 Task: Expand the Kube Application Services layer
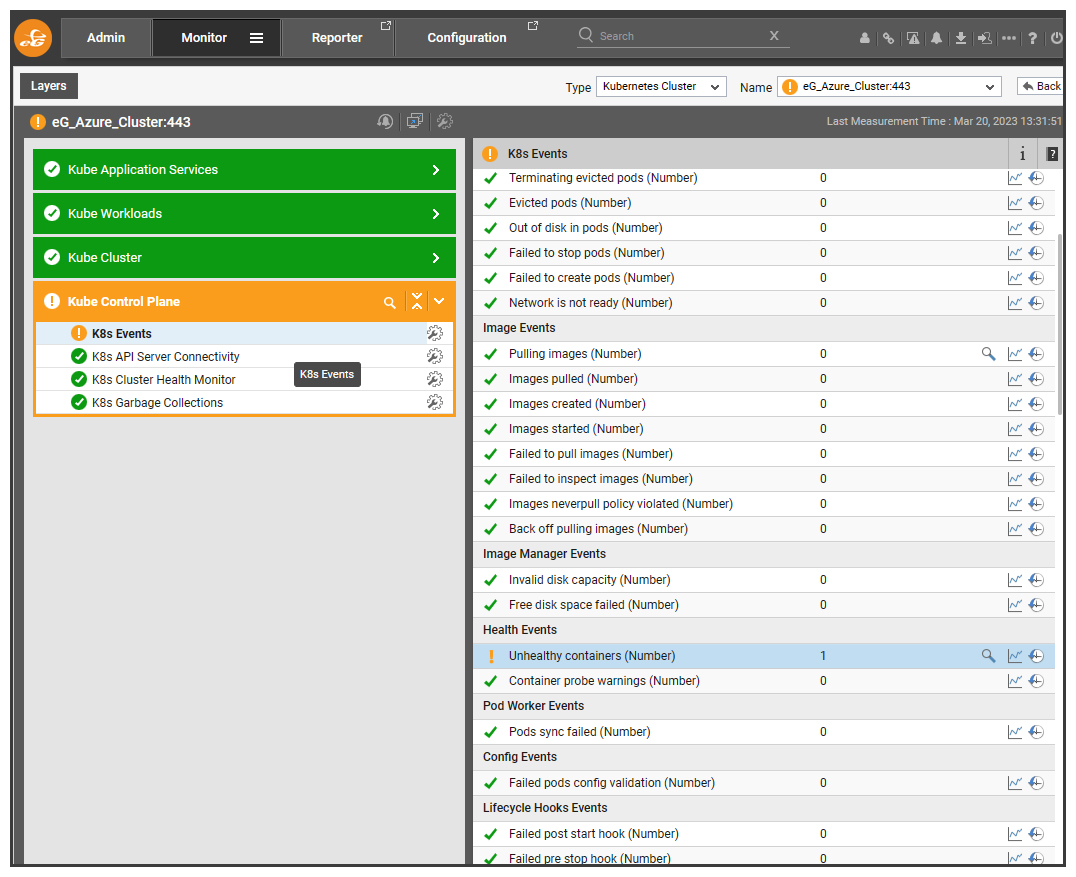[x=244, y=169]
